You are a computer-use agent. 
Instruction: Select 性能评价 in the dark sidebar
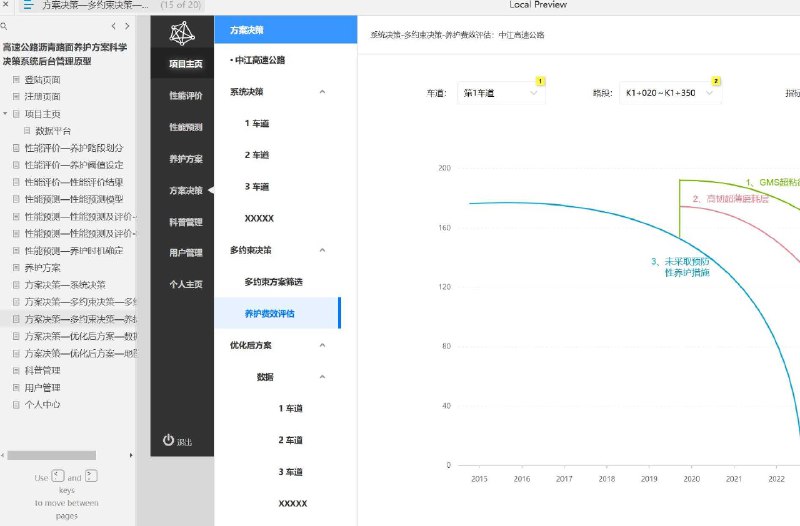click(186, 95)
